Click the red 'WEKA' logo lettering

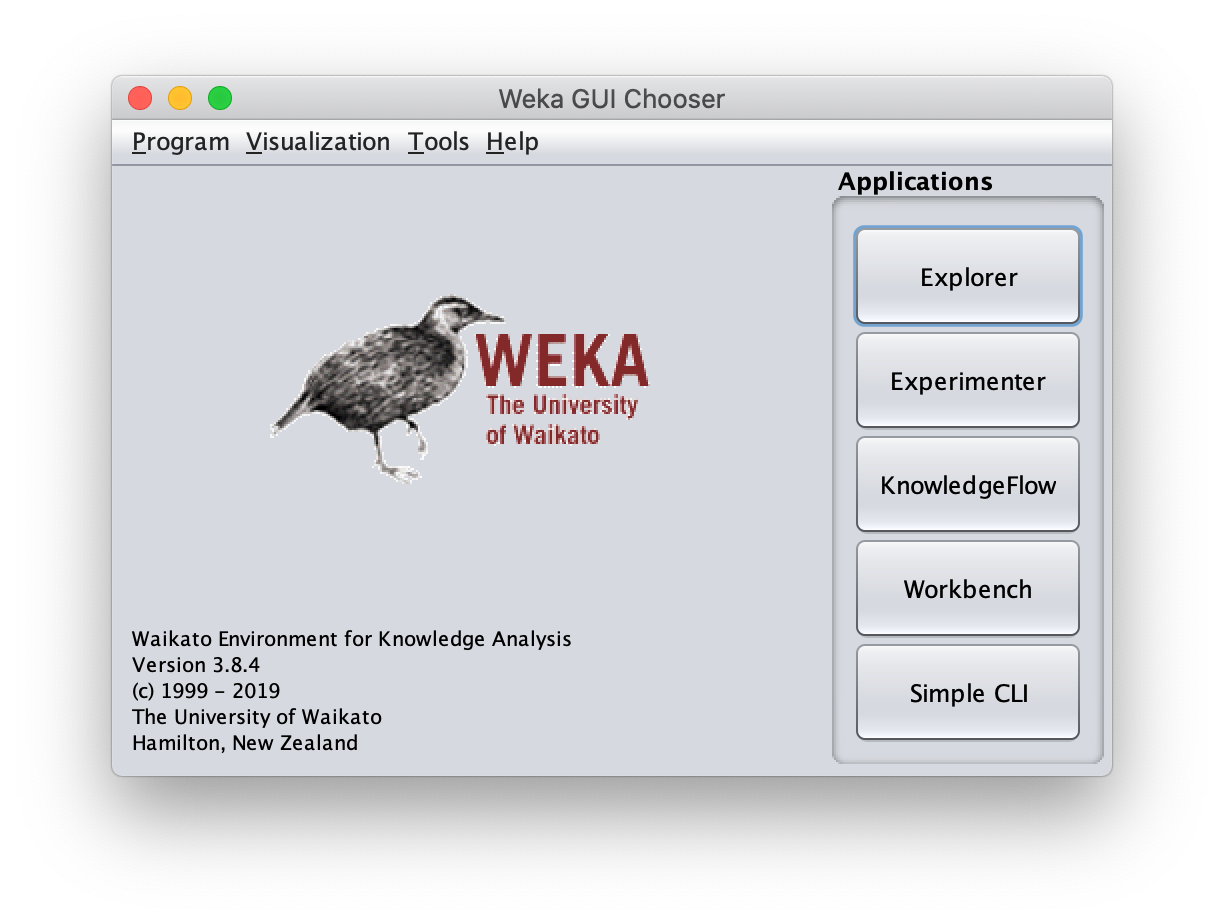(563, 358)
